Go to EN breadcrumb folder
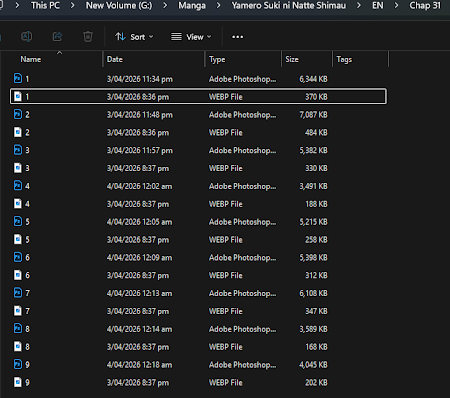The width and height of the screenshot is (450, 398). point(377,5)
